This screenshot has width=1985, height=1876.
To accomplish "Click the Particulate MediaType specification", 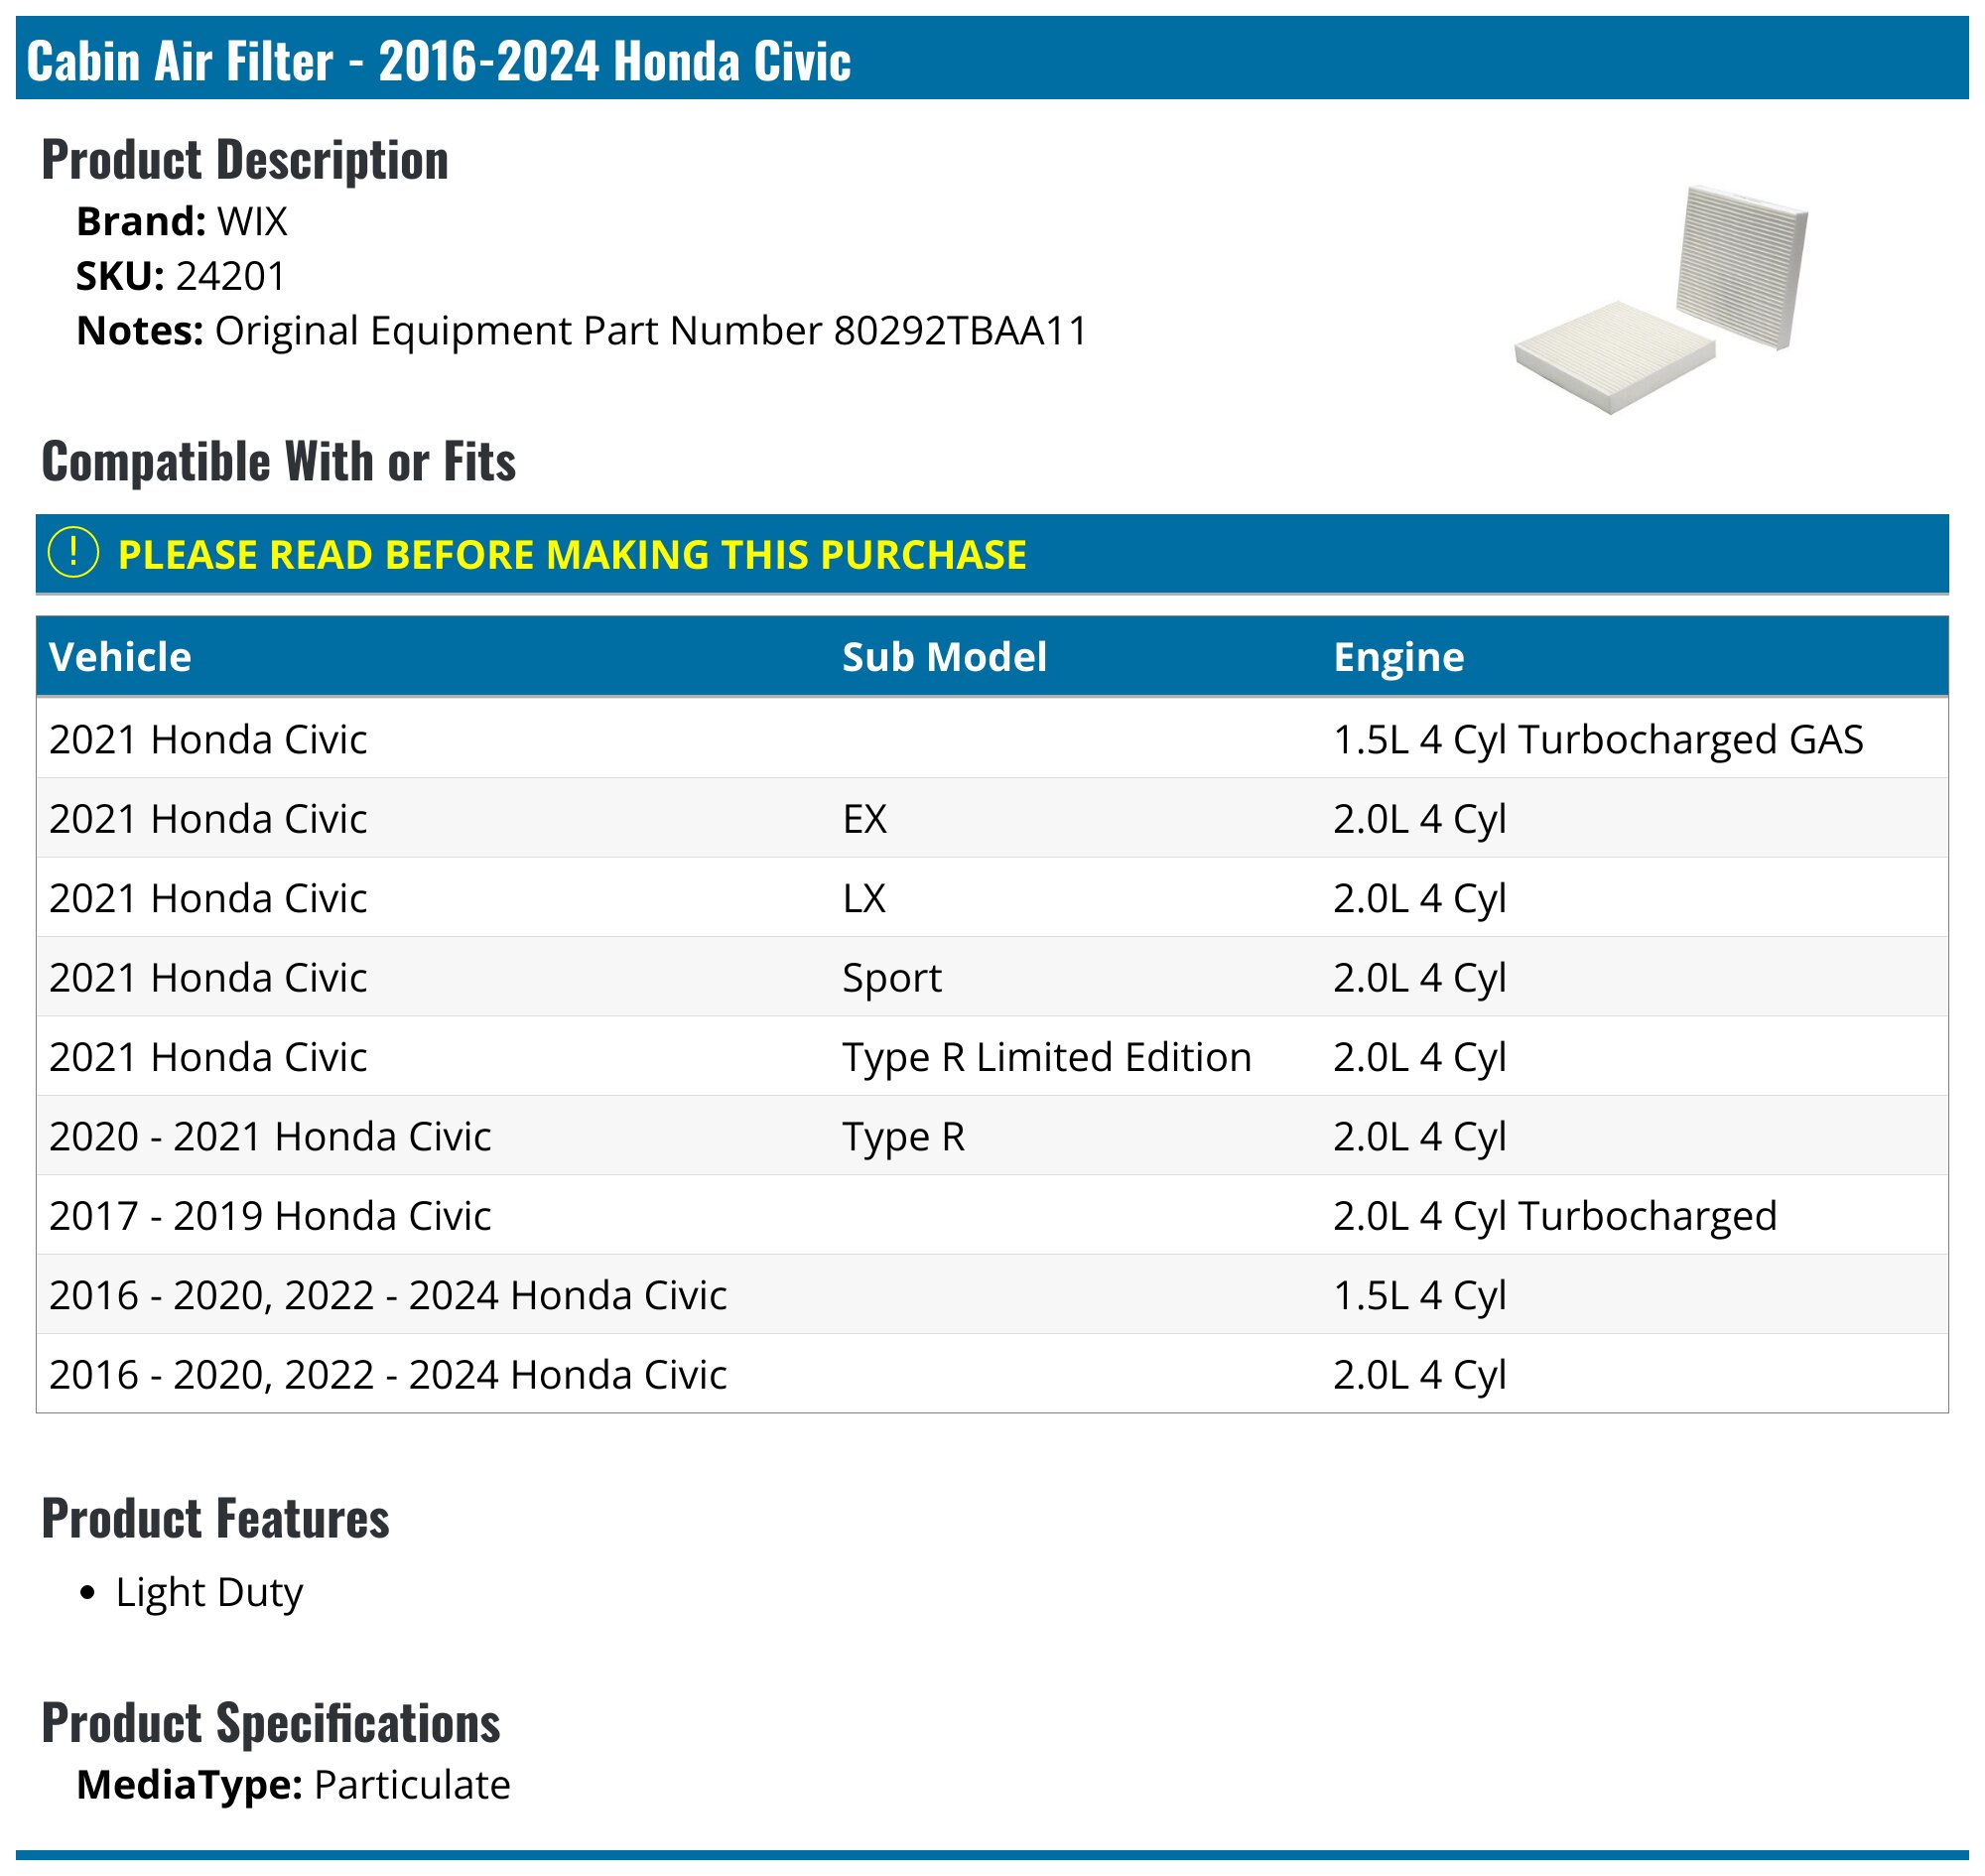I will [411, 1785].
